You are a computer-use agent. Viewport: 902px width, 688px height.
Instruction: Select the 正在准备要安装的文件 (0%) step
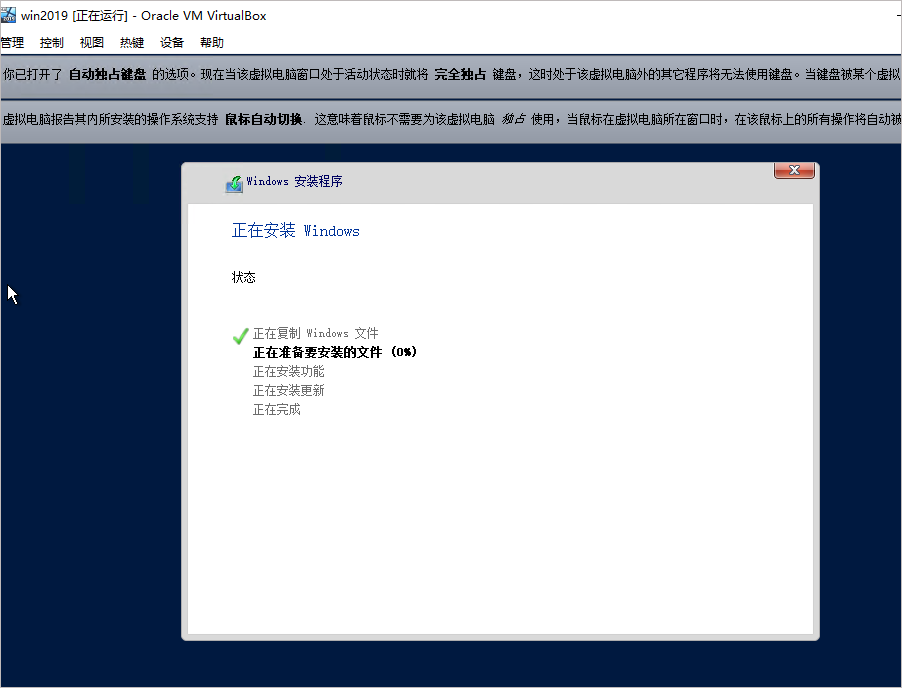pos(335,352)
